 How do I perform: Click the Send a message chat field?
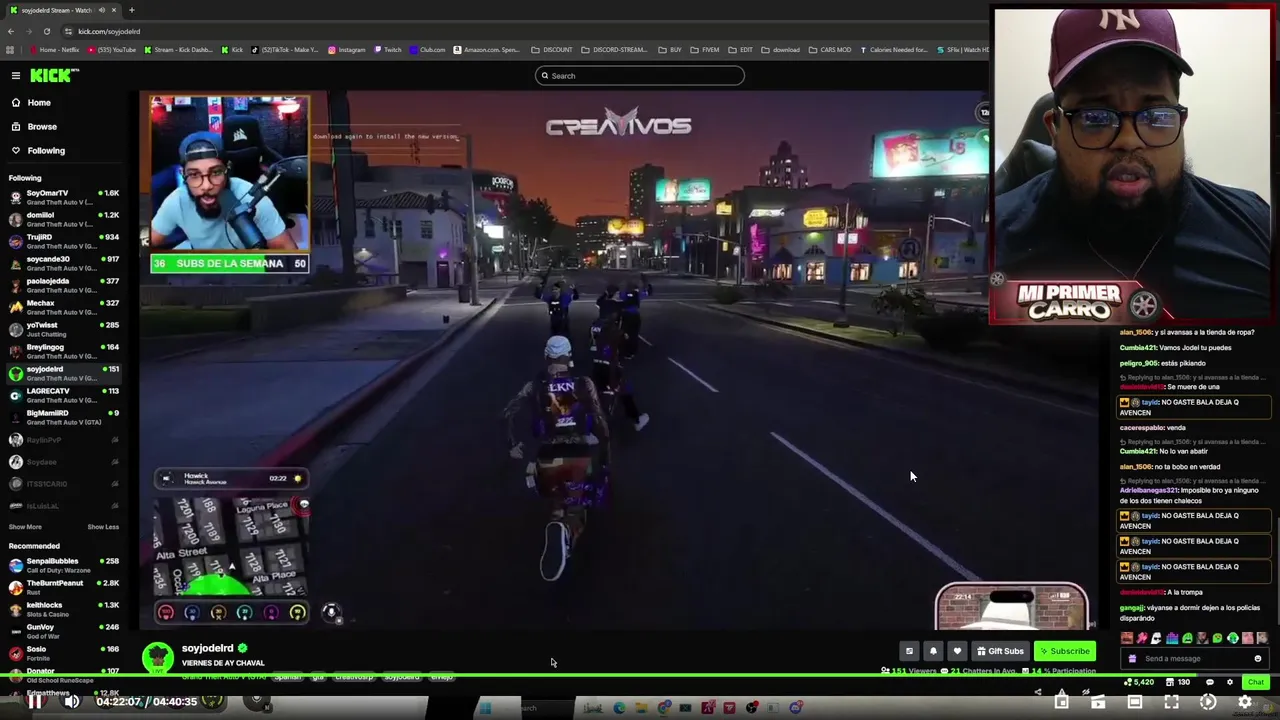[x=1194, y=659]
